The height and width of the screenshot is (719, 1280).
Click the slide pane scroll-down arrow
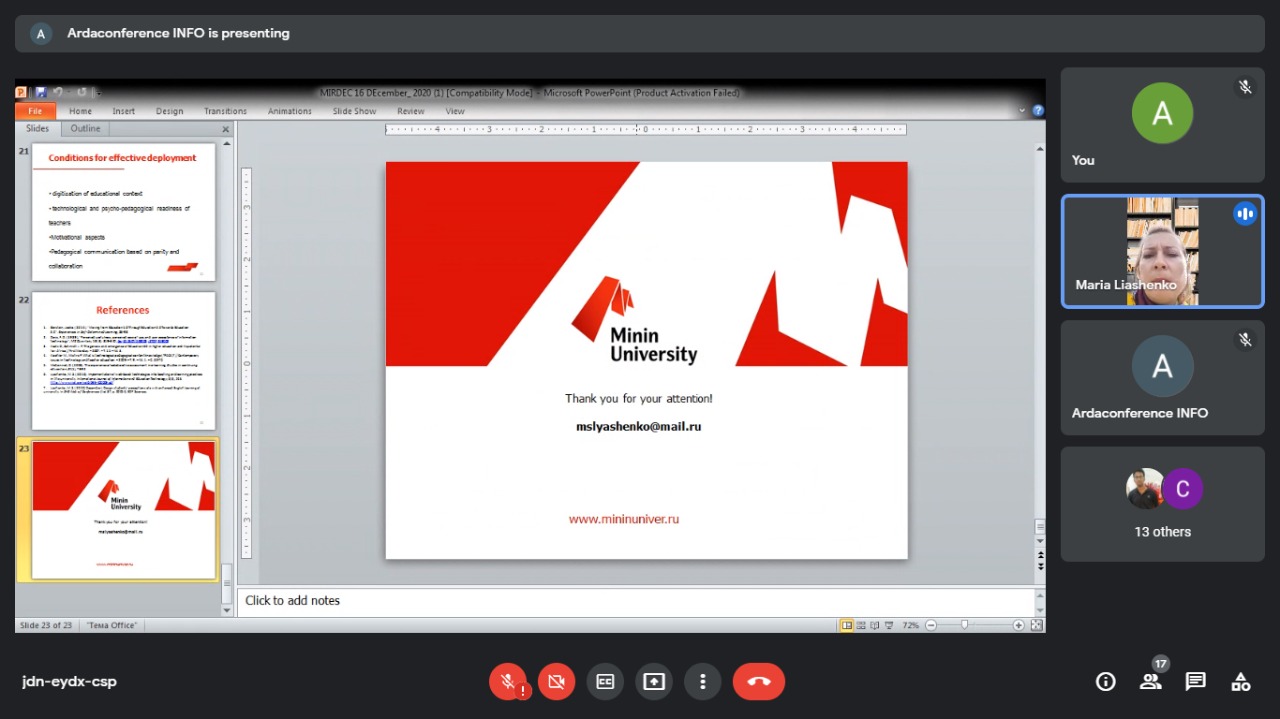tap(227, 609)
